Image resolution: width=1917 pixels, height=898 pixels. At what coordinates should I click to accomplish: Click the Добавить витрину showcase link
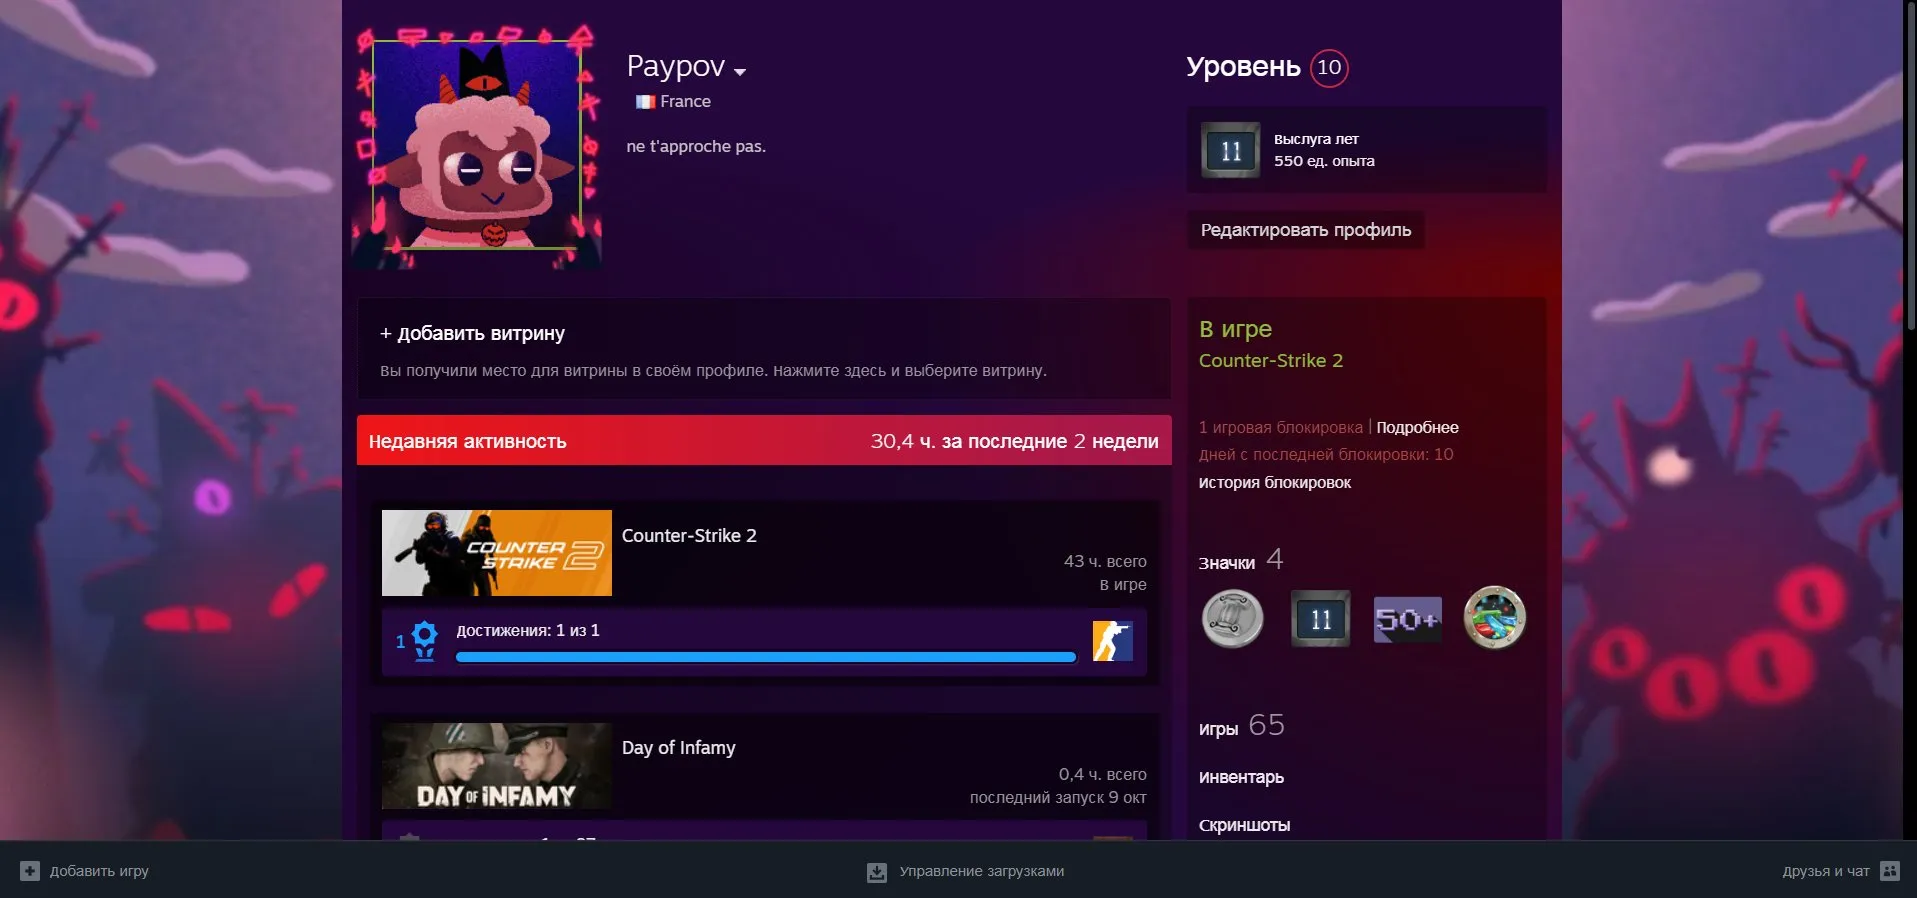pyautogui.click(x=472, y=333)
